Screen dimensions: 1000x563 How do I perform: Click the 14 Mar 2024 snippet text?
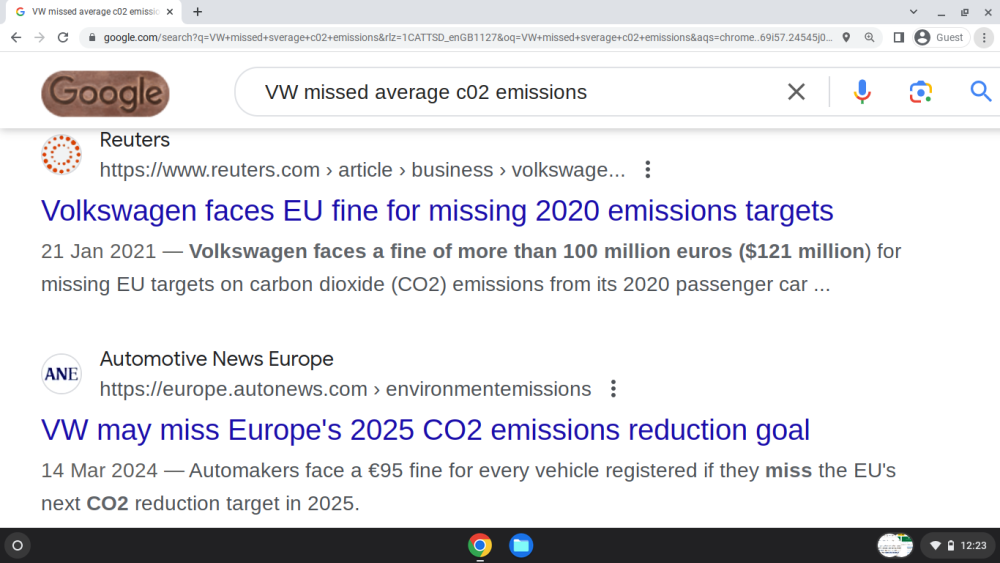(x=468, y=486)
